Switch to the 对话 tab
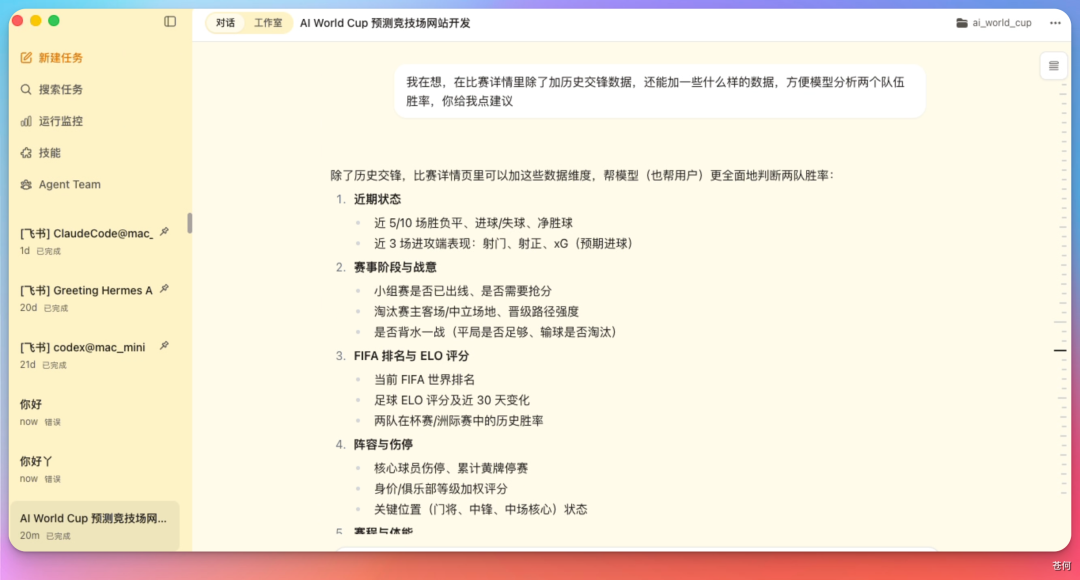 [225, 23]
